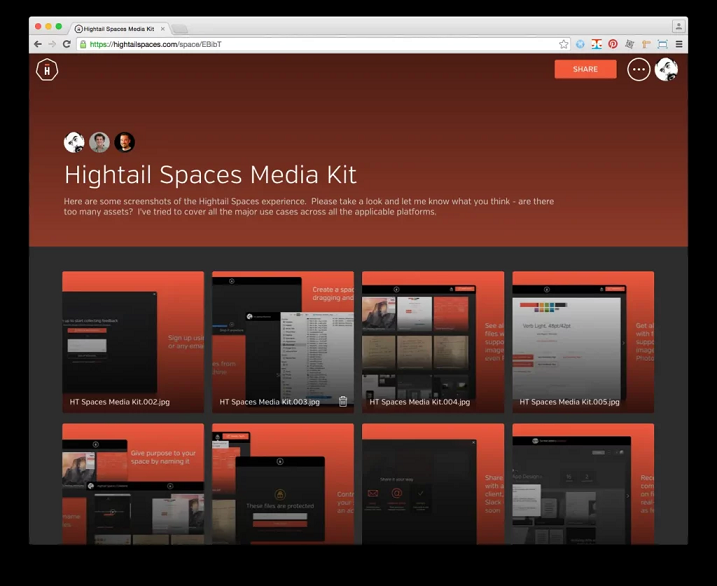The image size is (717, 586).
Task: Reload the page in browser
Action: (67, 44)
